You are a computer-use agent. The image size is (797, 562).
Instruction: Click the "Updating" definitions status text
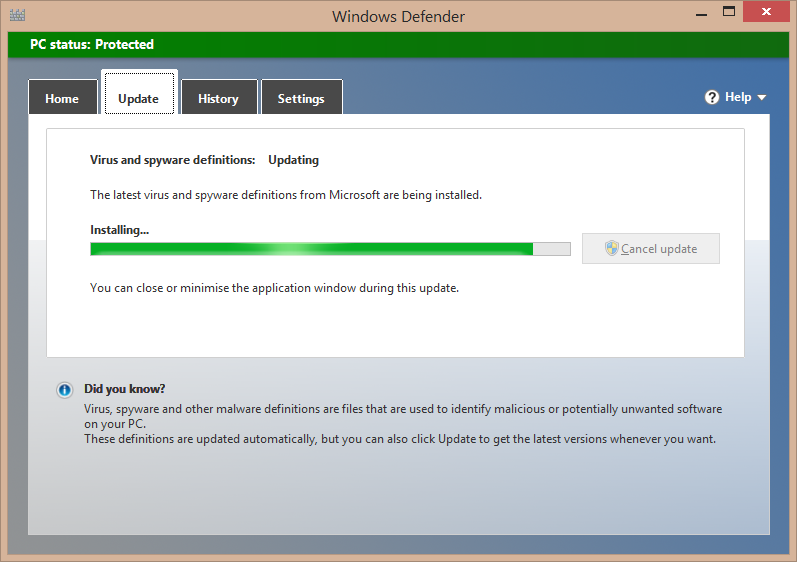293,160
